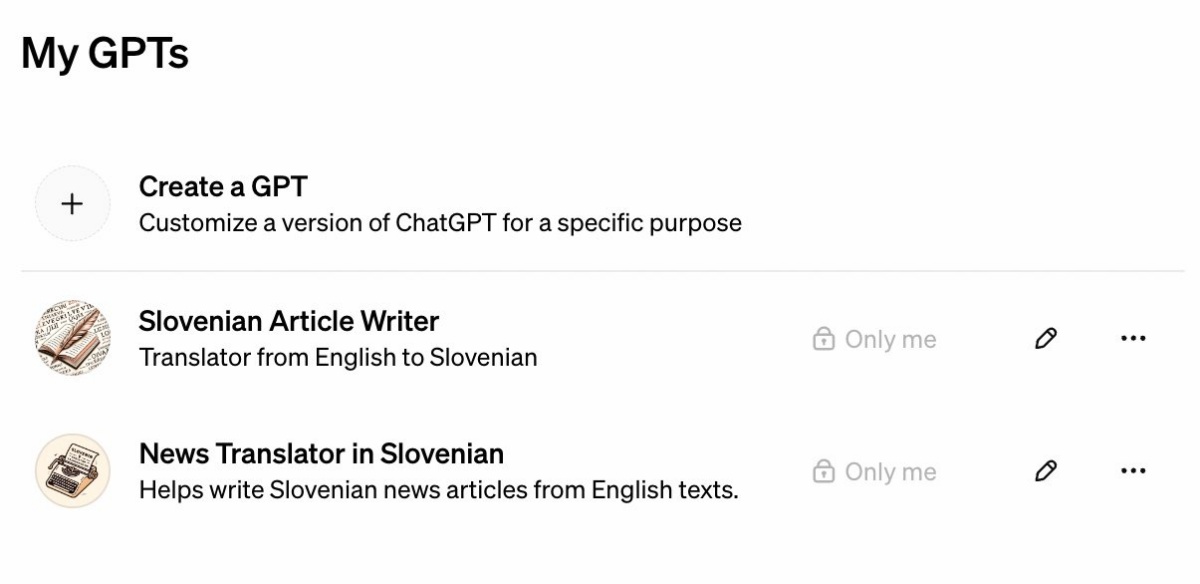Open the News Translator in Slovenian GPT
The height and width of the screenshot is (584, 1200).
click(x=321, y=454)
